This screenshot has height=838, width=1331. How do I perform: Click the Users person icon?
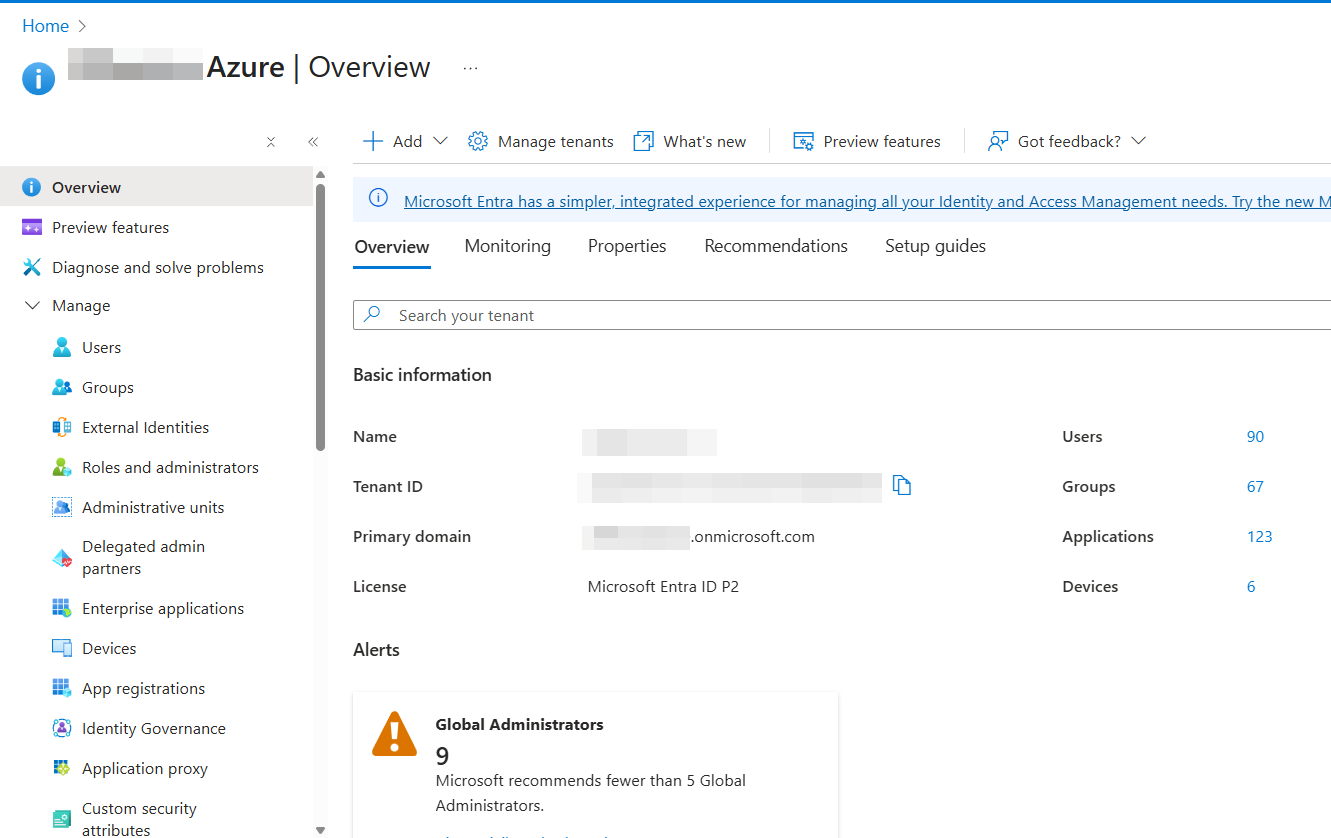62,347
